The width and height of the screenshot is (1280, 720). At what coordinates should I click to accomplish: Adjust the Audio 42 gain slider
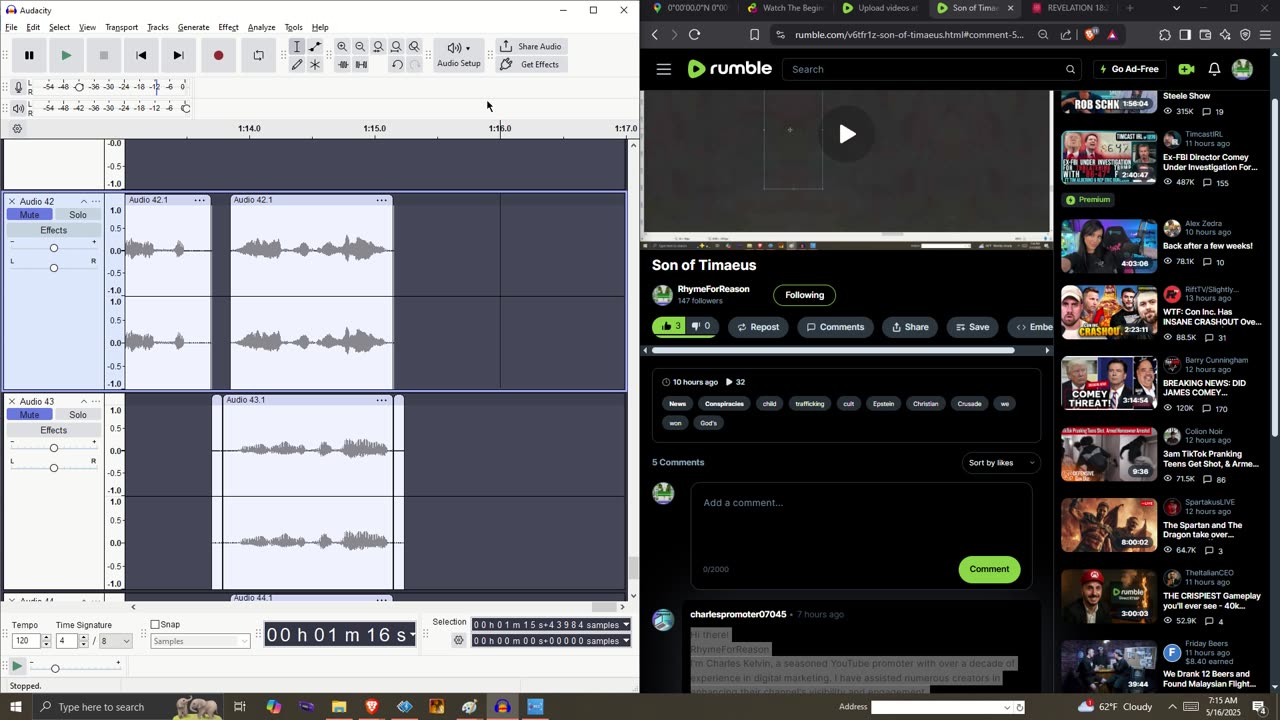54,248
